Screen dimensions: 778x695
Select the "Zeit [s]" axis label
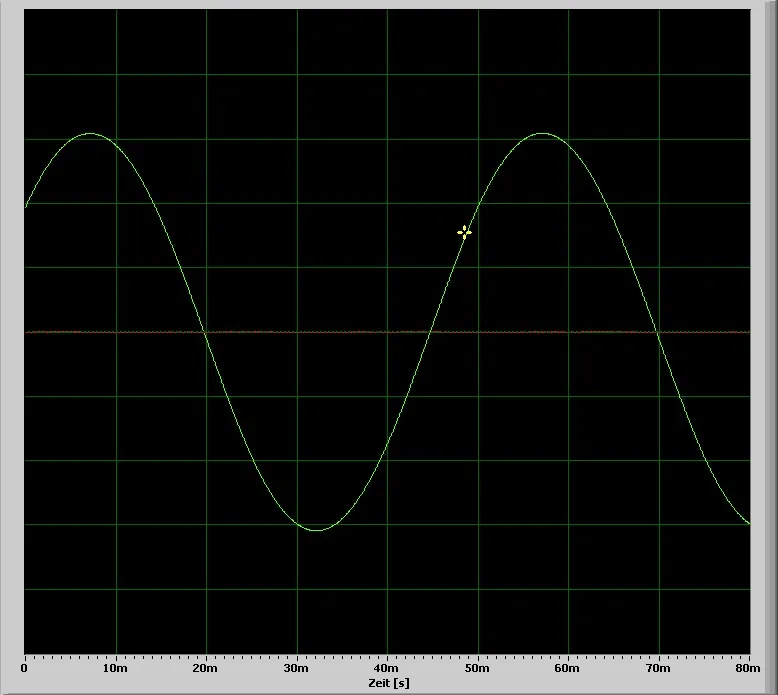[389, 683]
